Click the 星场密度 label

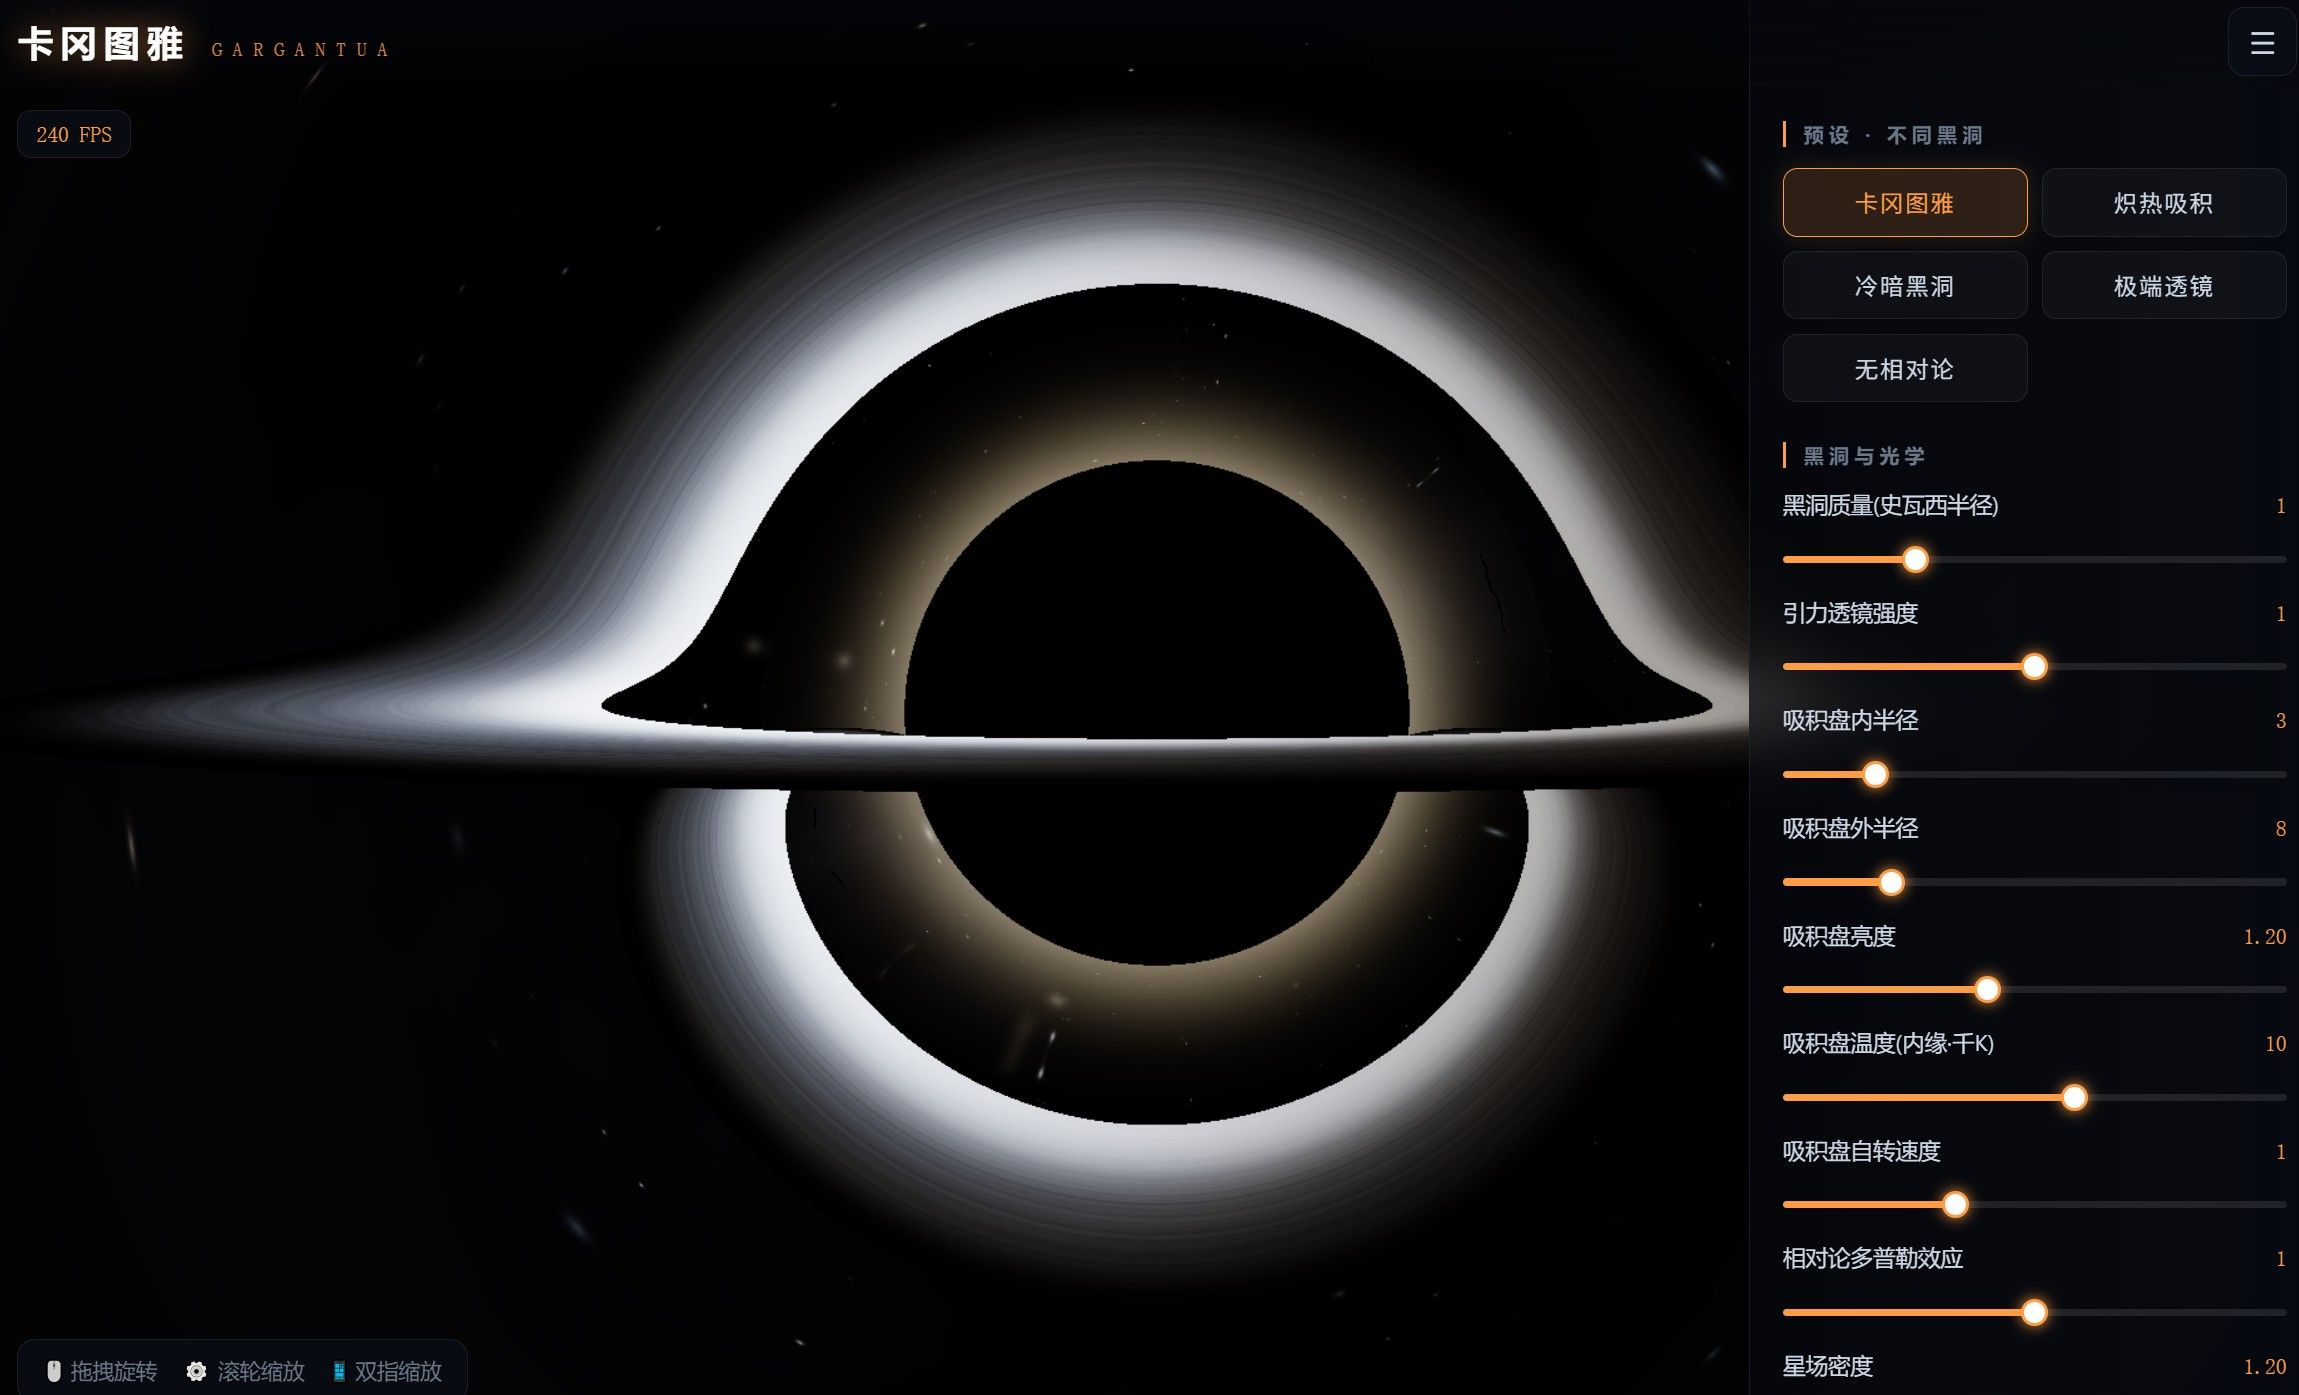(x=1828, y=1366)
